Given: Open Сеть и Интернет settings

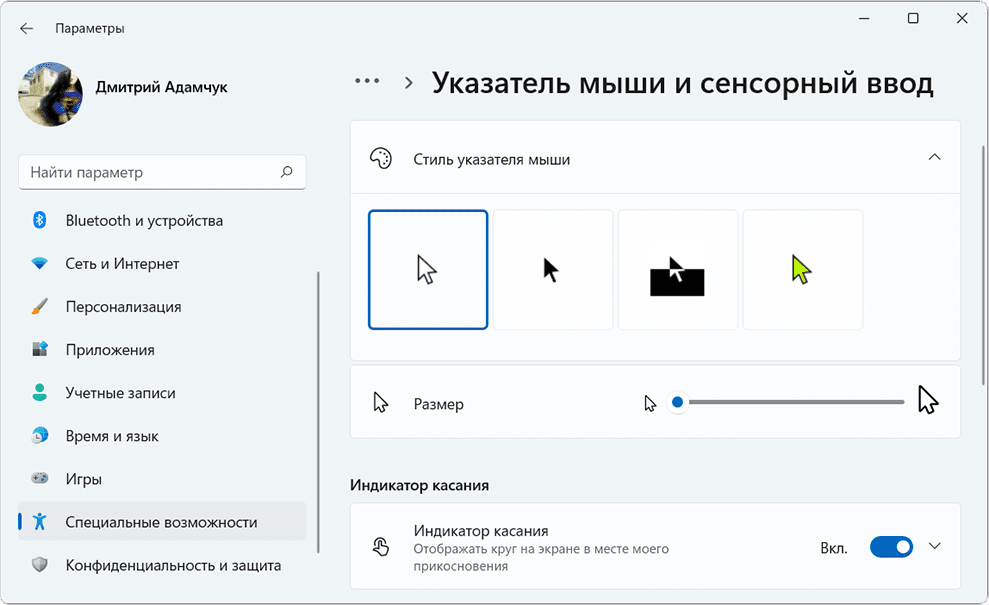Looking at the screenshot, I should coord(162,264).
